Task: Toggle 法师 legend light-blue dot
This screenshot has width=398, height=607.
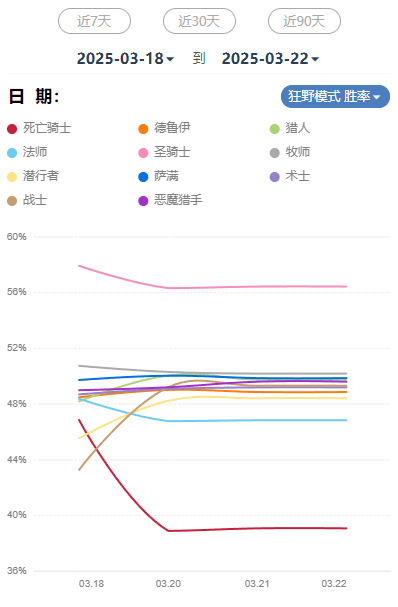Action: tap(12, 153)
